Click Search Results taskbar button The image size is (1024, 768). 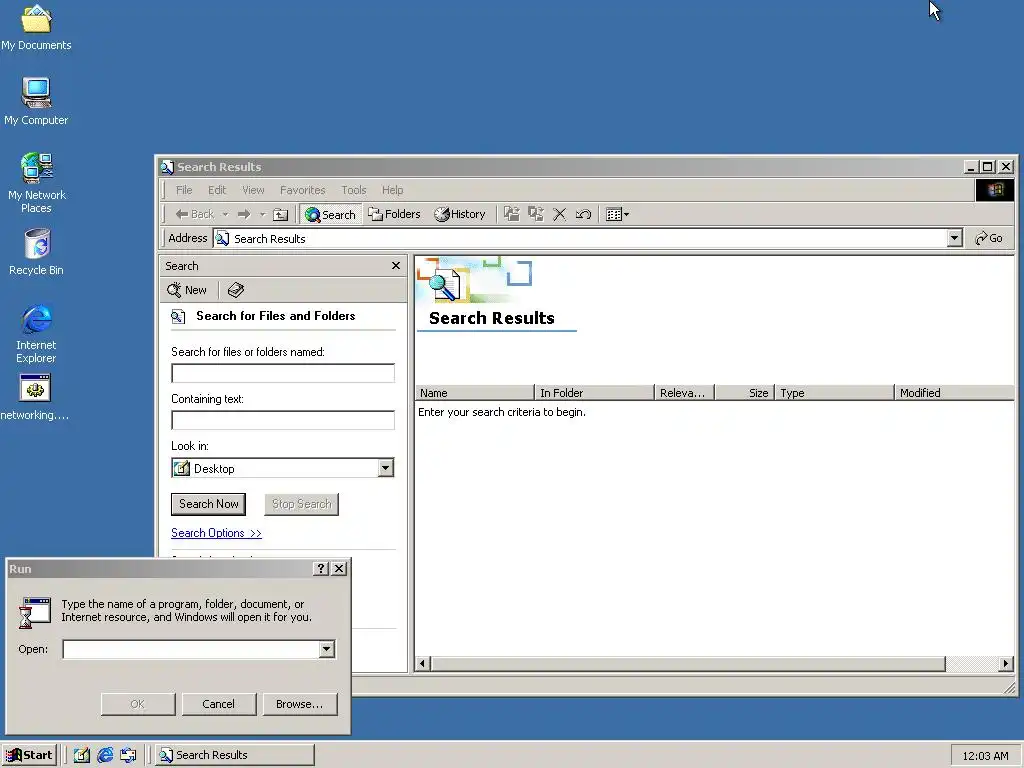pyautogui.click(x=235, y=755)
